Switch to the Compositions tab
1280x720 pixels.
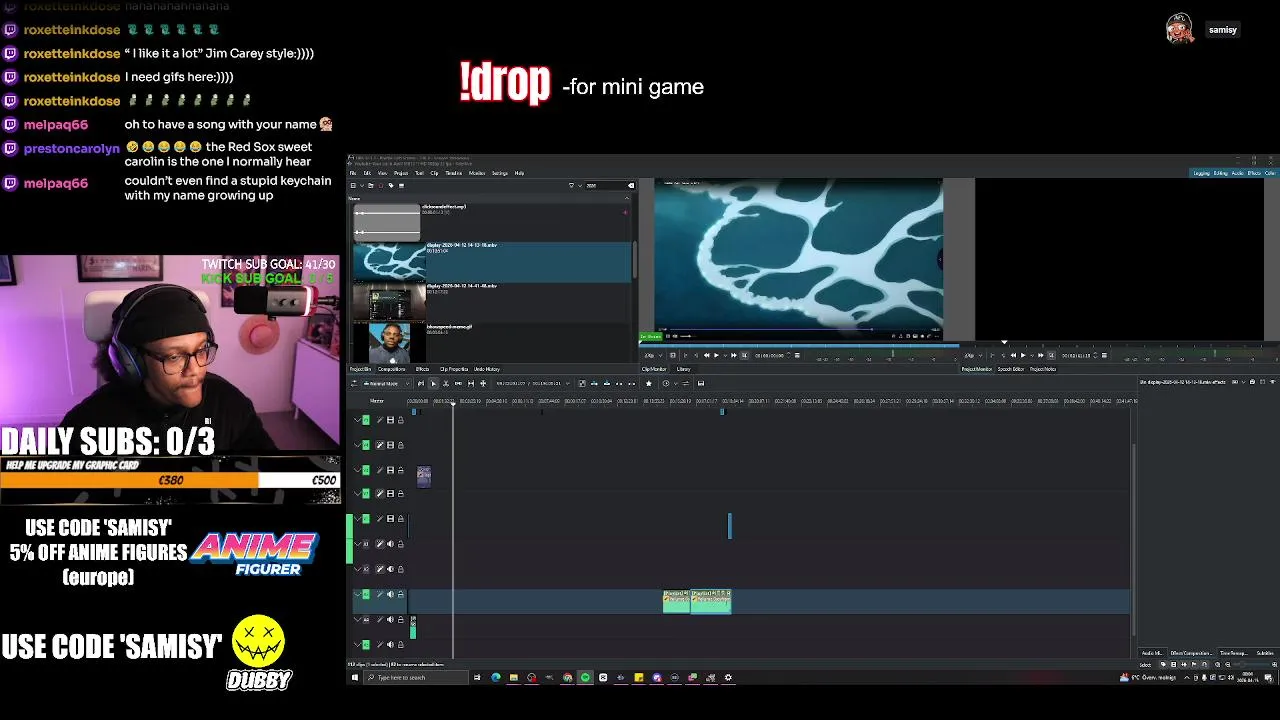click(391, 369)
